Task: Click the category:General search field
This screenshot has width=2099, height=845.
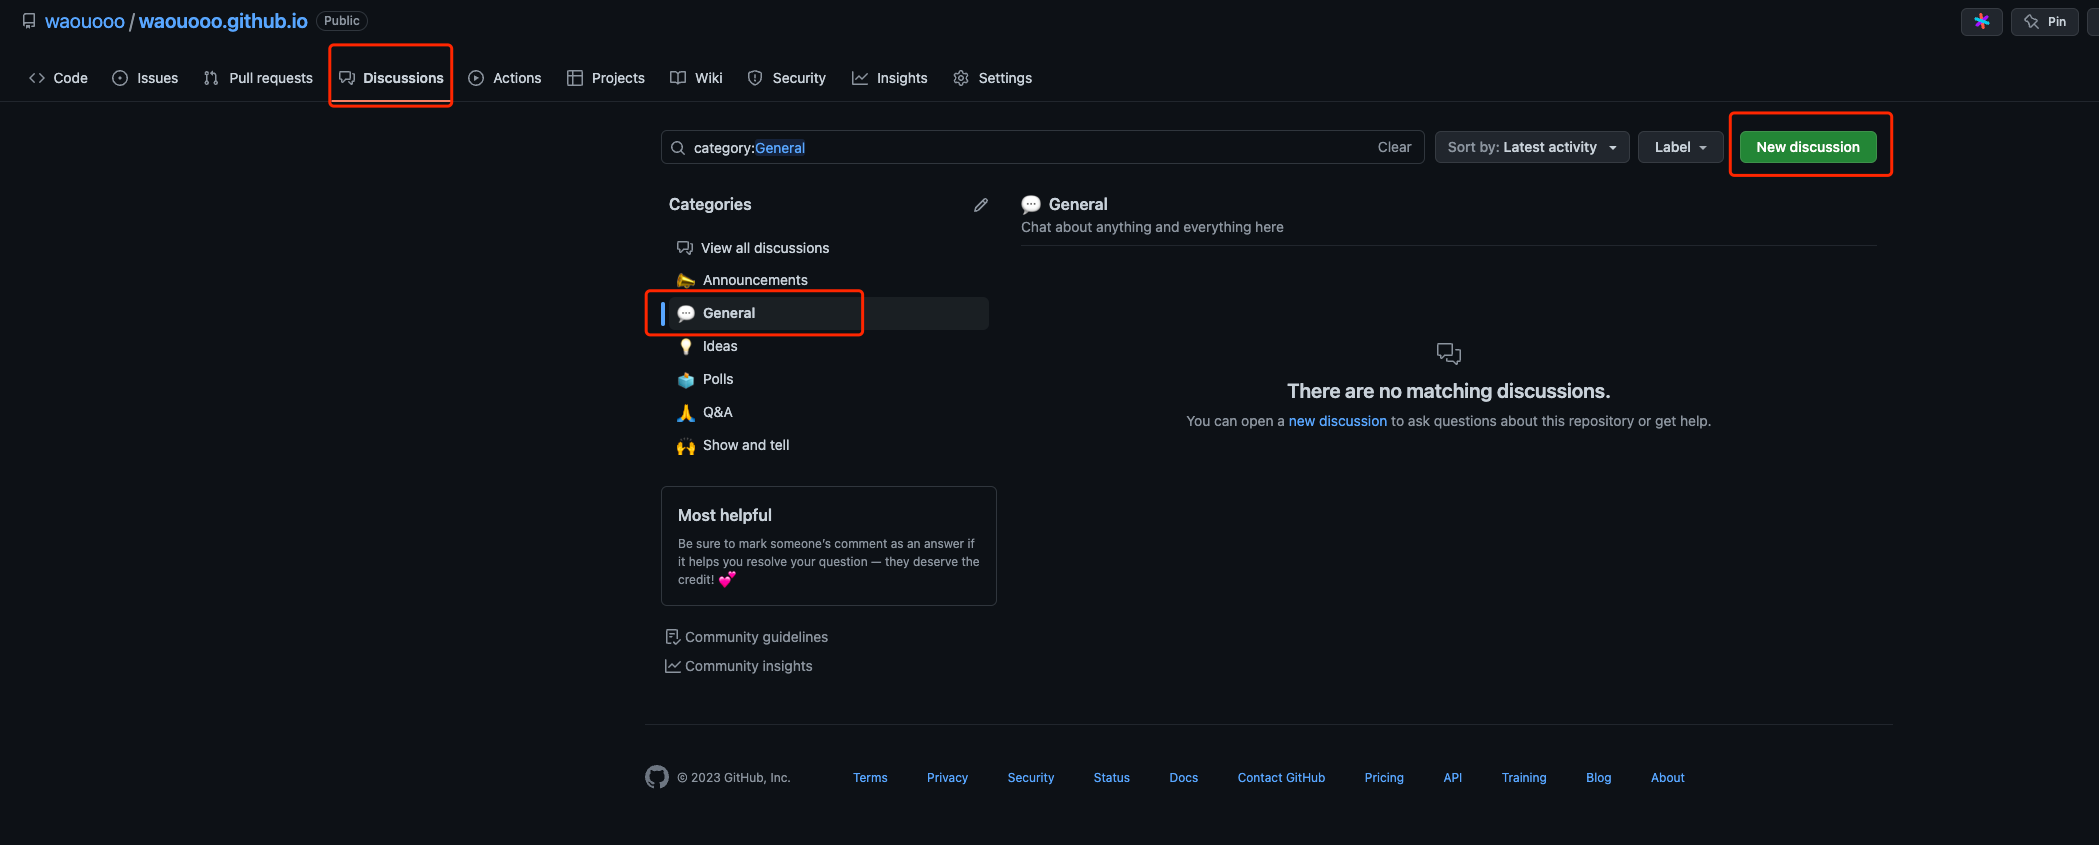Action: tap(1042, 147)
